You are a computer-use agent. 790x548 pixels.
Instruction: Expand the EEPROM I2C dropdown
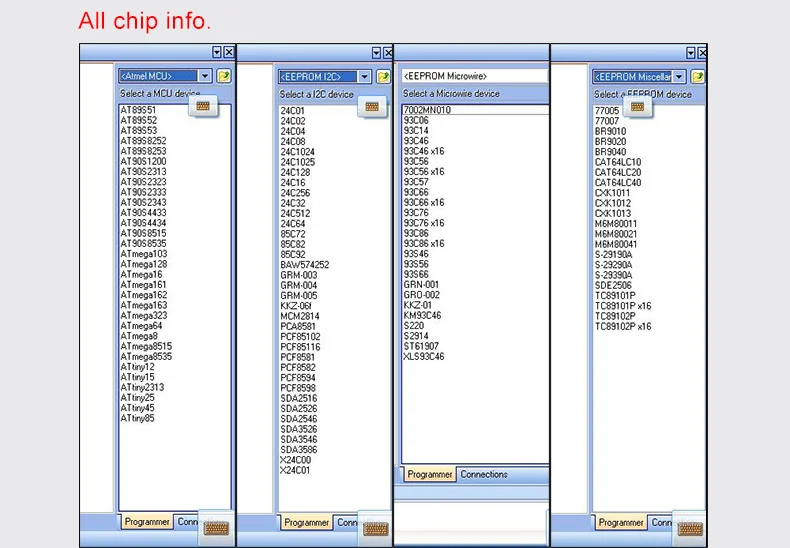tap(364, 77)
